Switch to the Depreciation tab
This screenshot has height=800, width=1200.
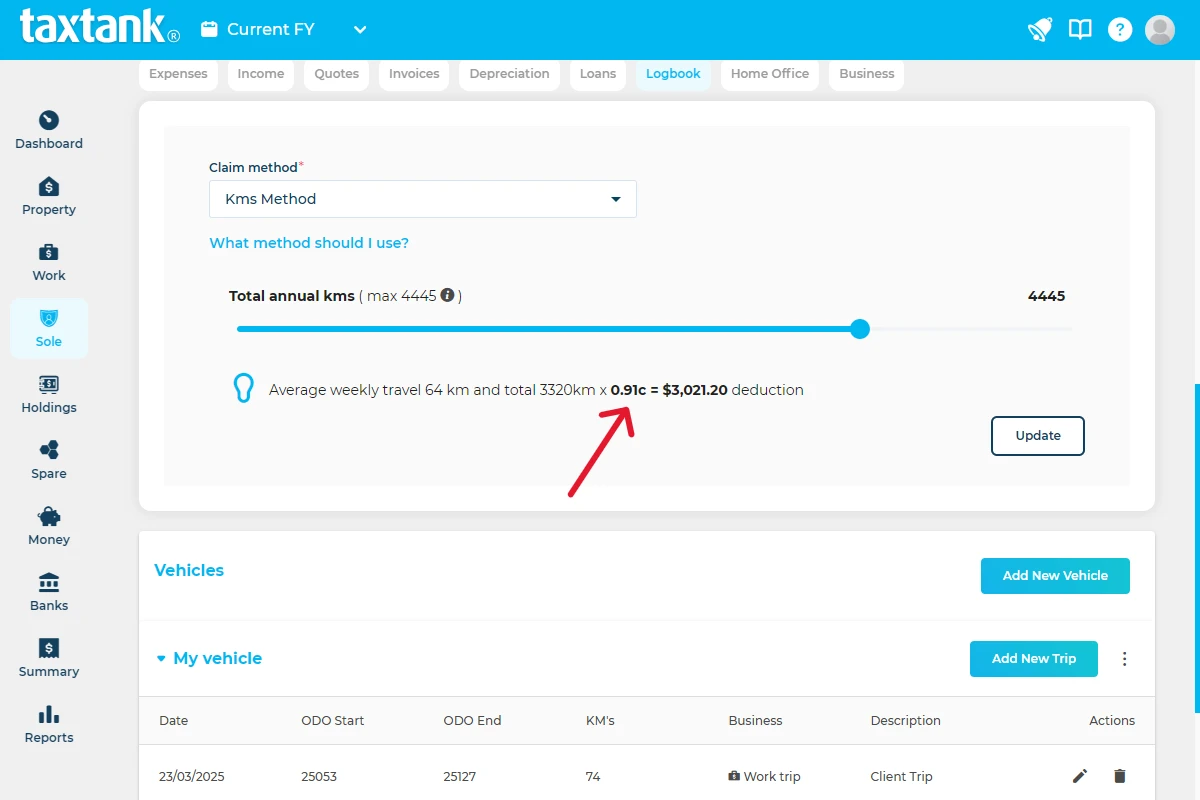click(509, 74)
